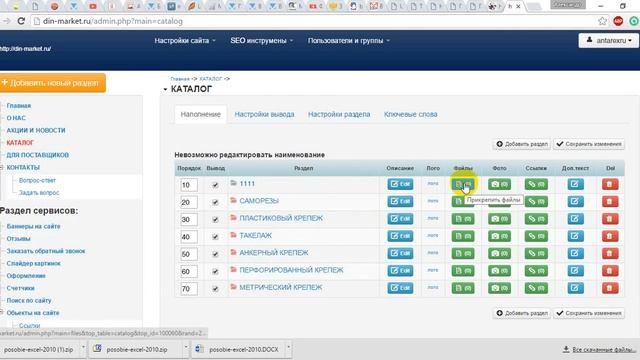This screenshot has width=640, height=360.
Task: Open links for САМОРЕЗЫ row
Action: (536, 201)
